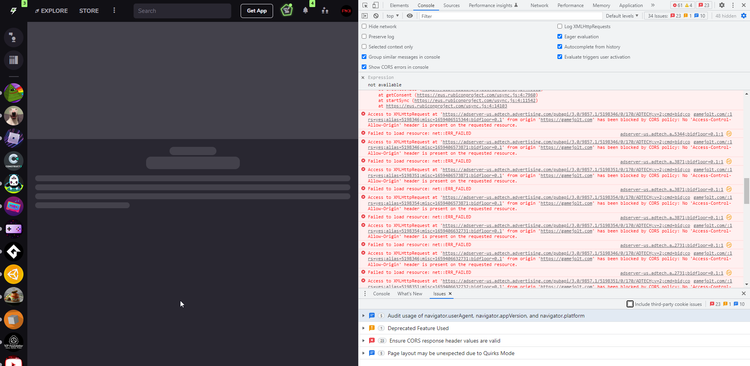Uncheck Evaluate triggers user activation
The height and width of the screenshot is (366, 750).
(x=560, y=56)
